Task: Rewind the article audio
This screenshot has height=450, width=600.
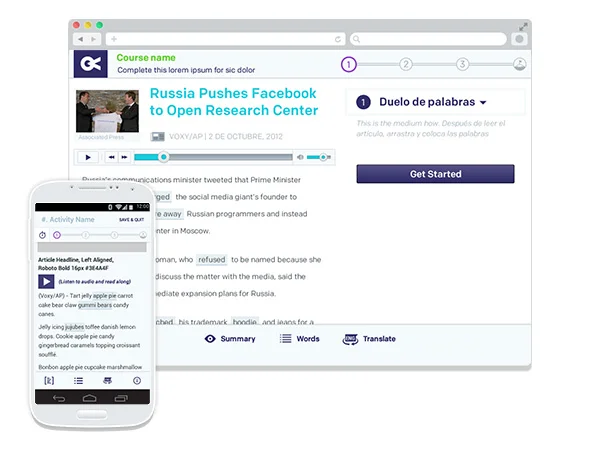Action: coord(111,157)
